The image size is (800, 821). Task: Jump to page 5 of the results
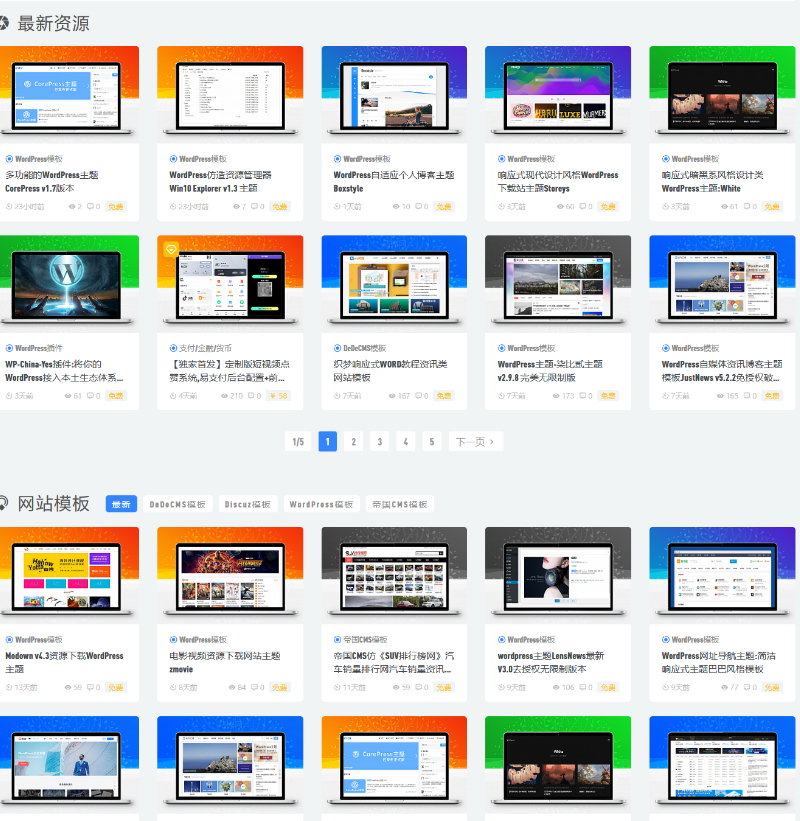tap(431, 441)
